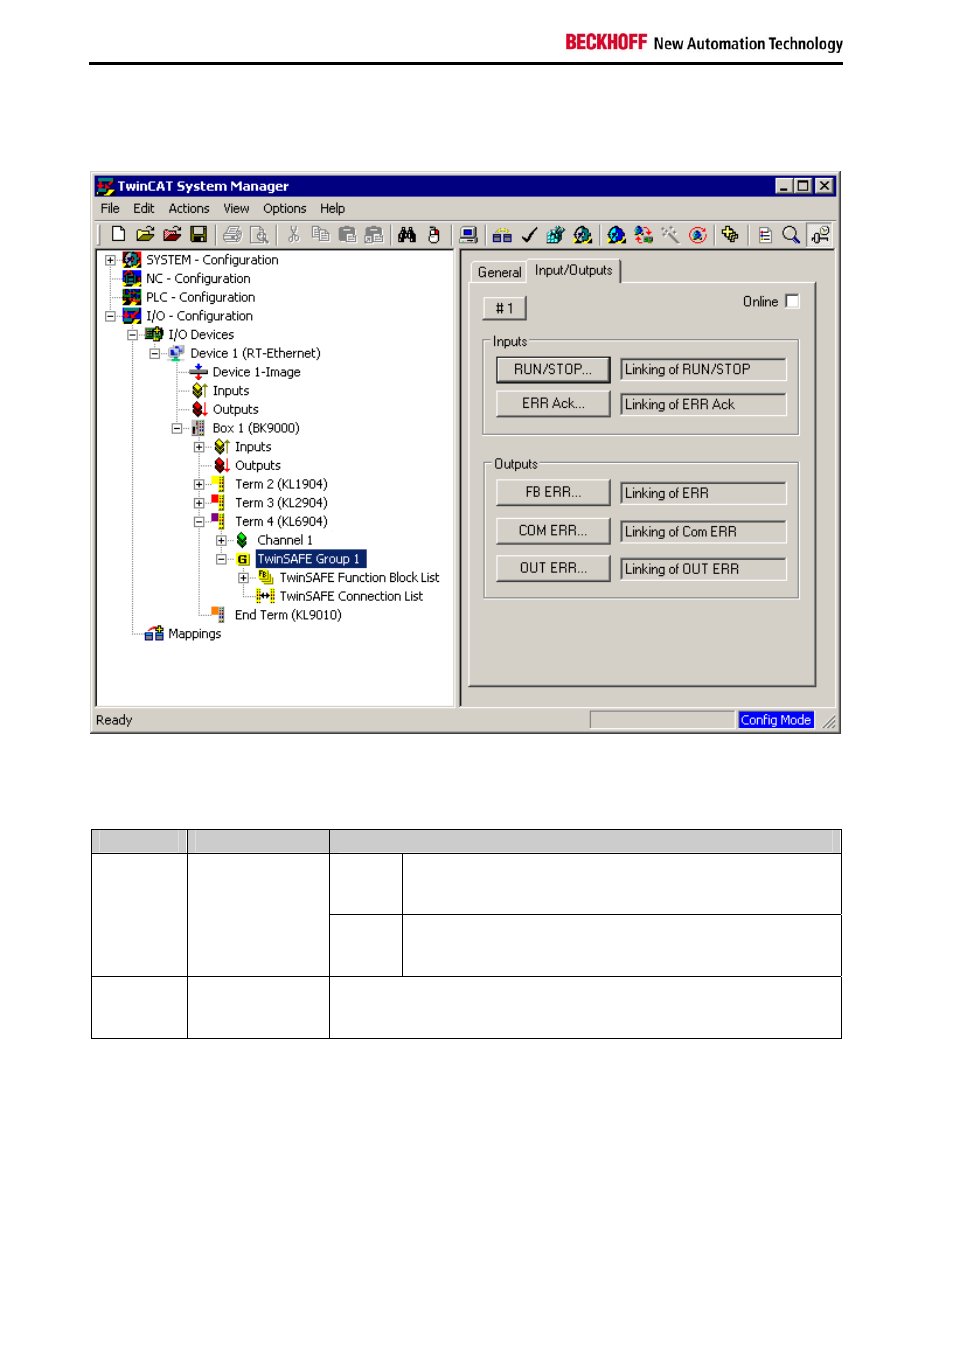This screenshot has height=1350, width=954.
Task: Select PLC - Configuration in the tree
Action: [x=200, y=297]
